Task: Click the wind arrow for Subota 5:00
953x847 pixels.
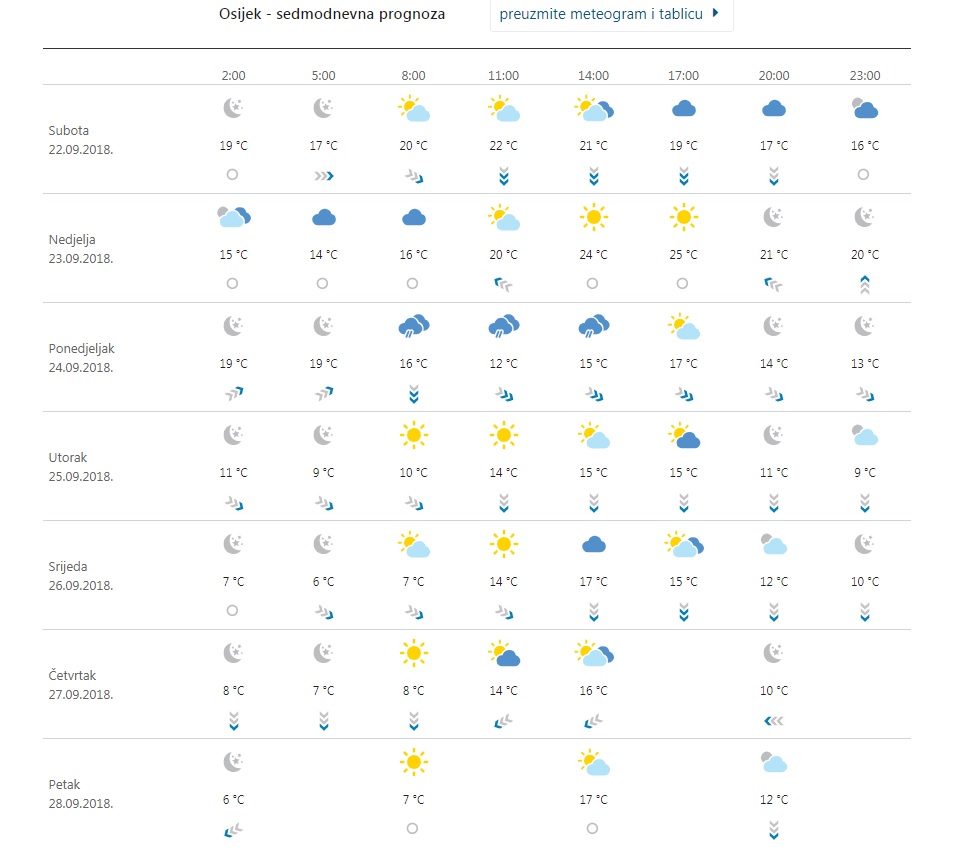Action: (x=323, y=175)
